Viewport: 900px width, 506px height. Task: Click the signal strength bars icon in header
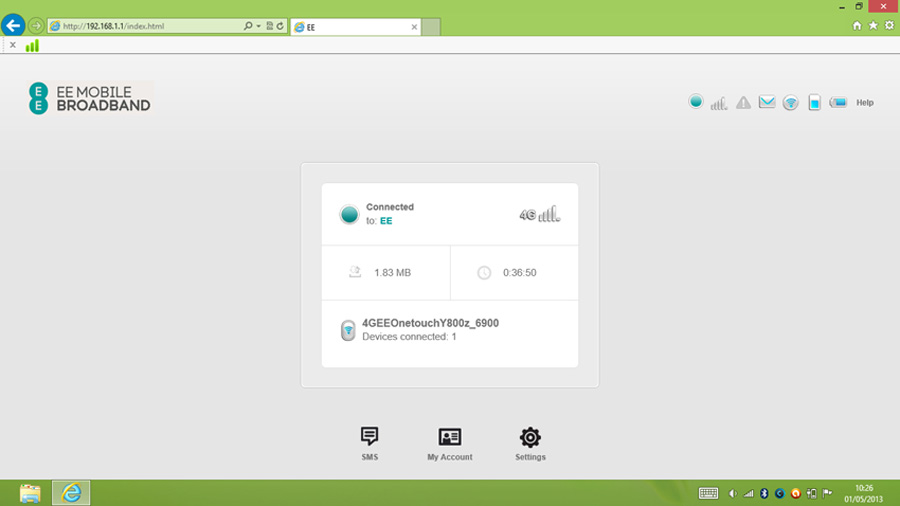(719, 103)
